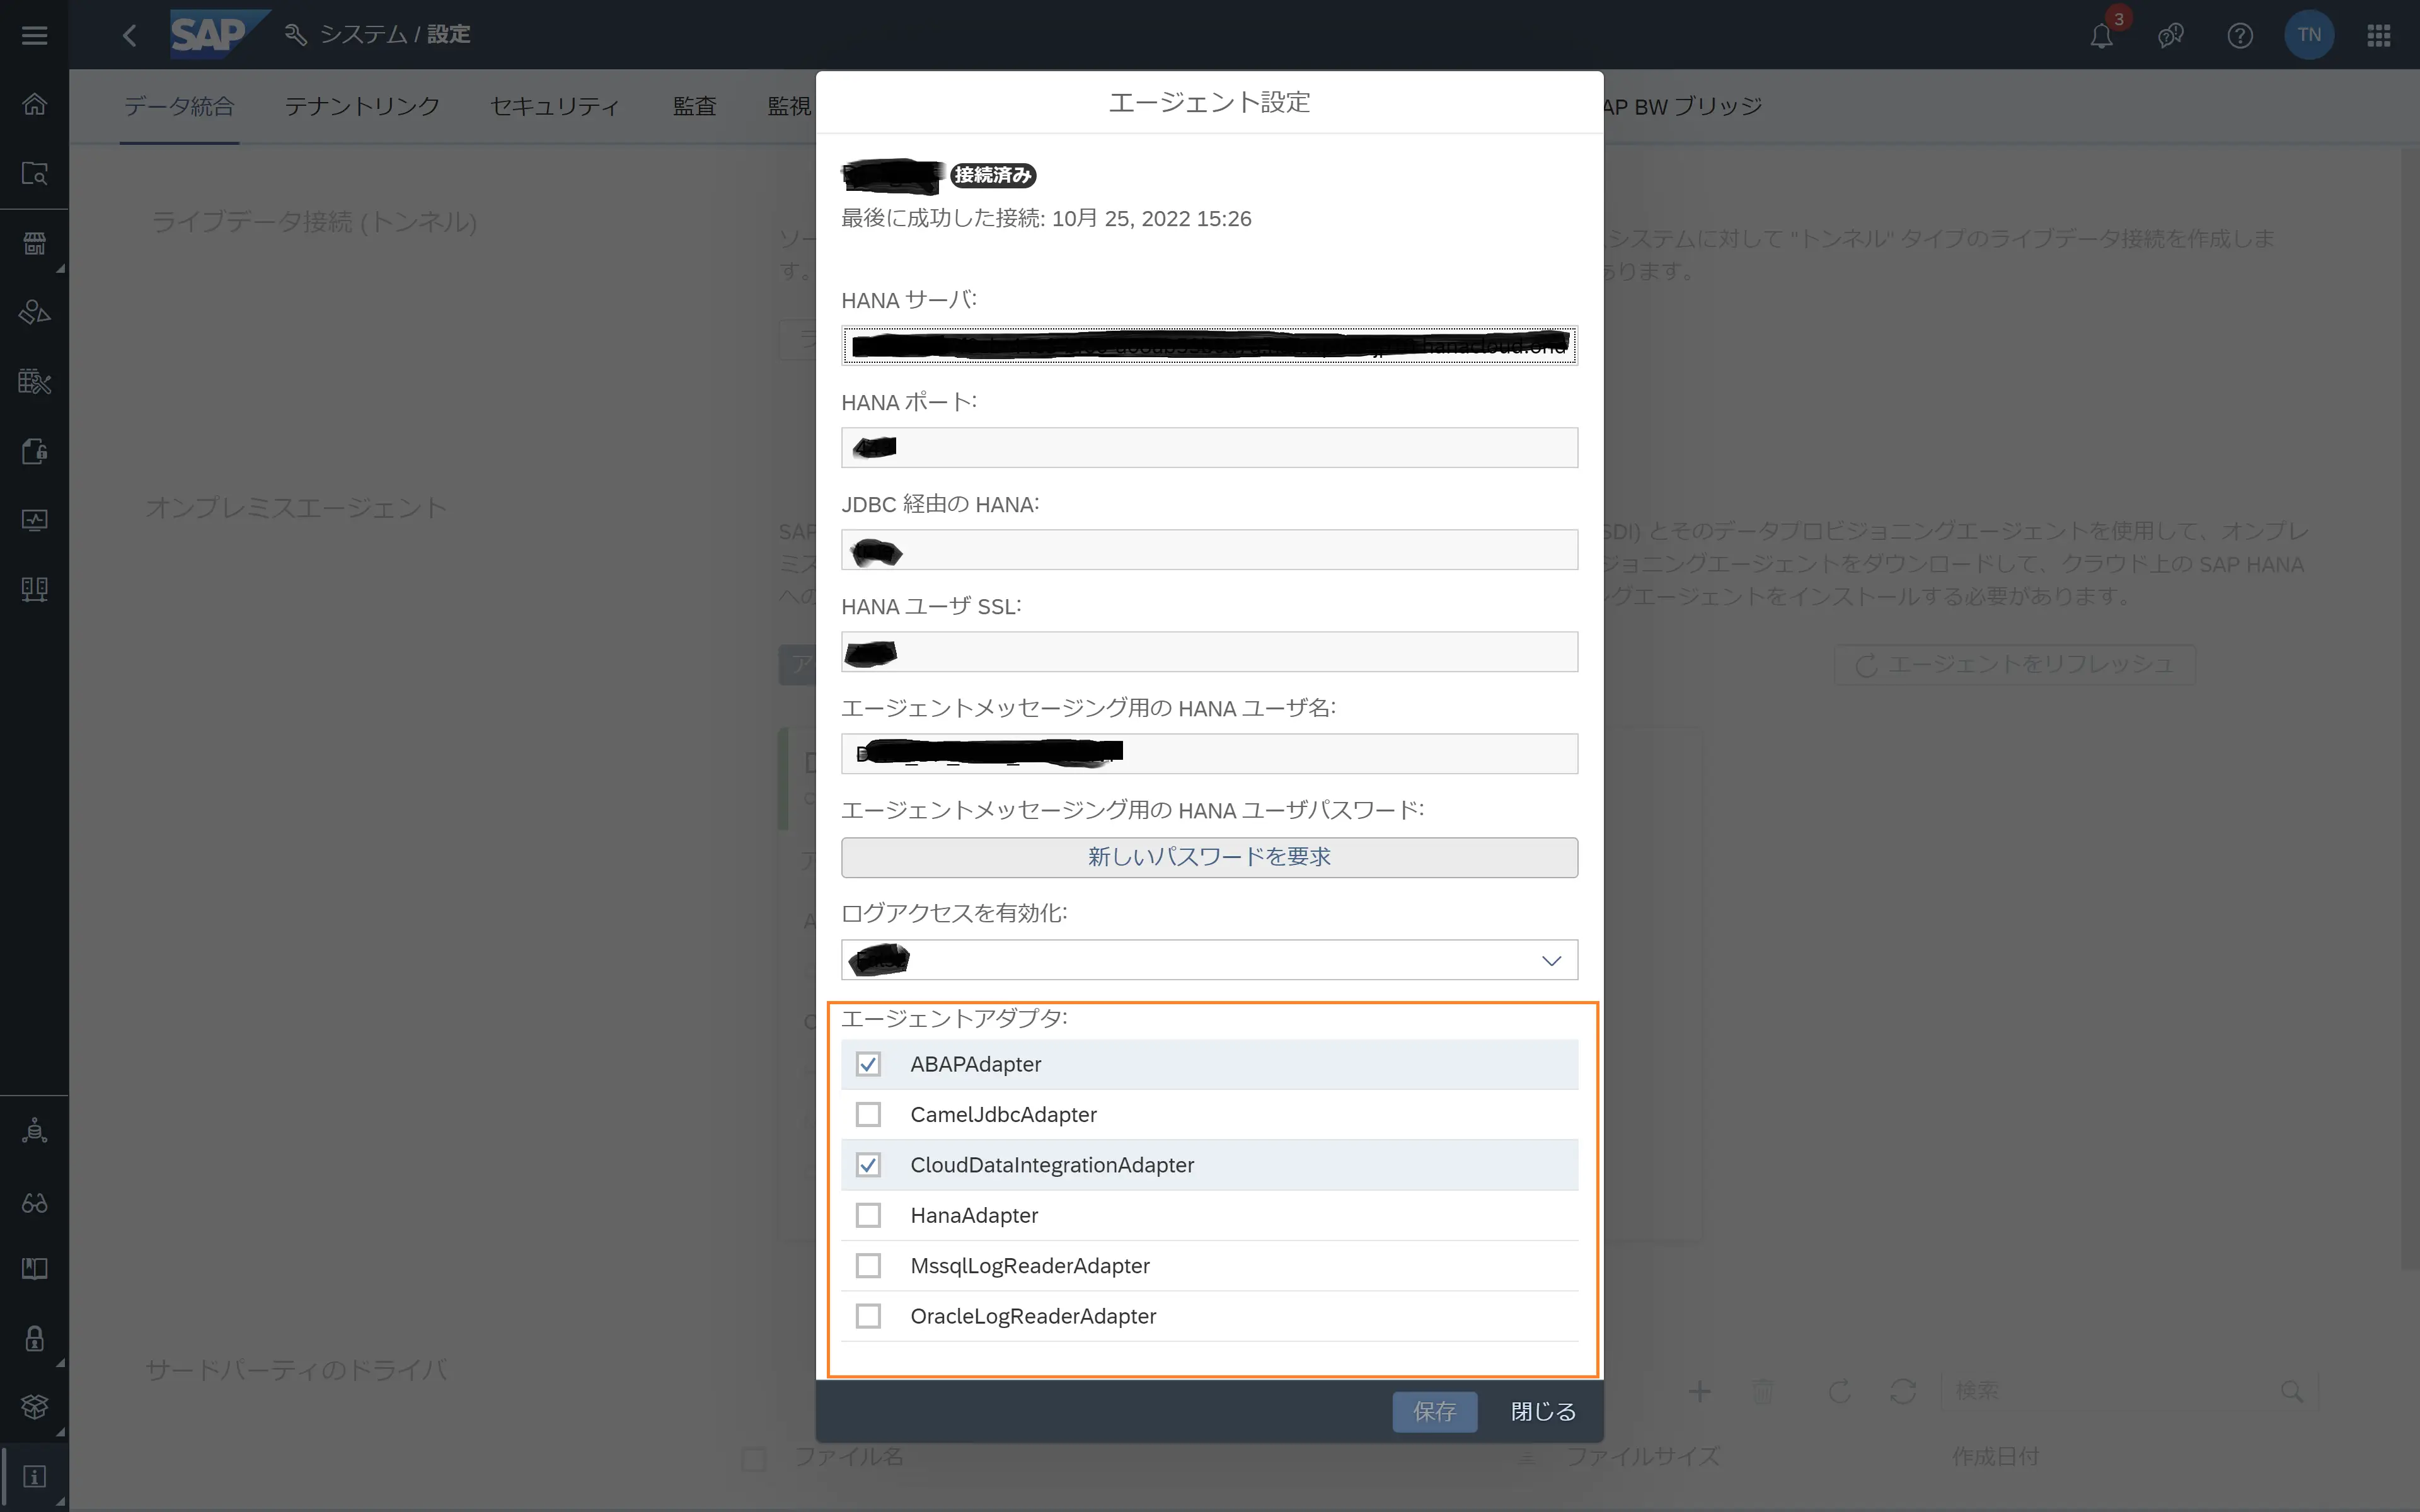Go back with the header arrow
2420x1512 pixels.
[x=130, y=35]
